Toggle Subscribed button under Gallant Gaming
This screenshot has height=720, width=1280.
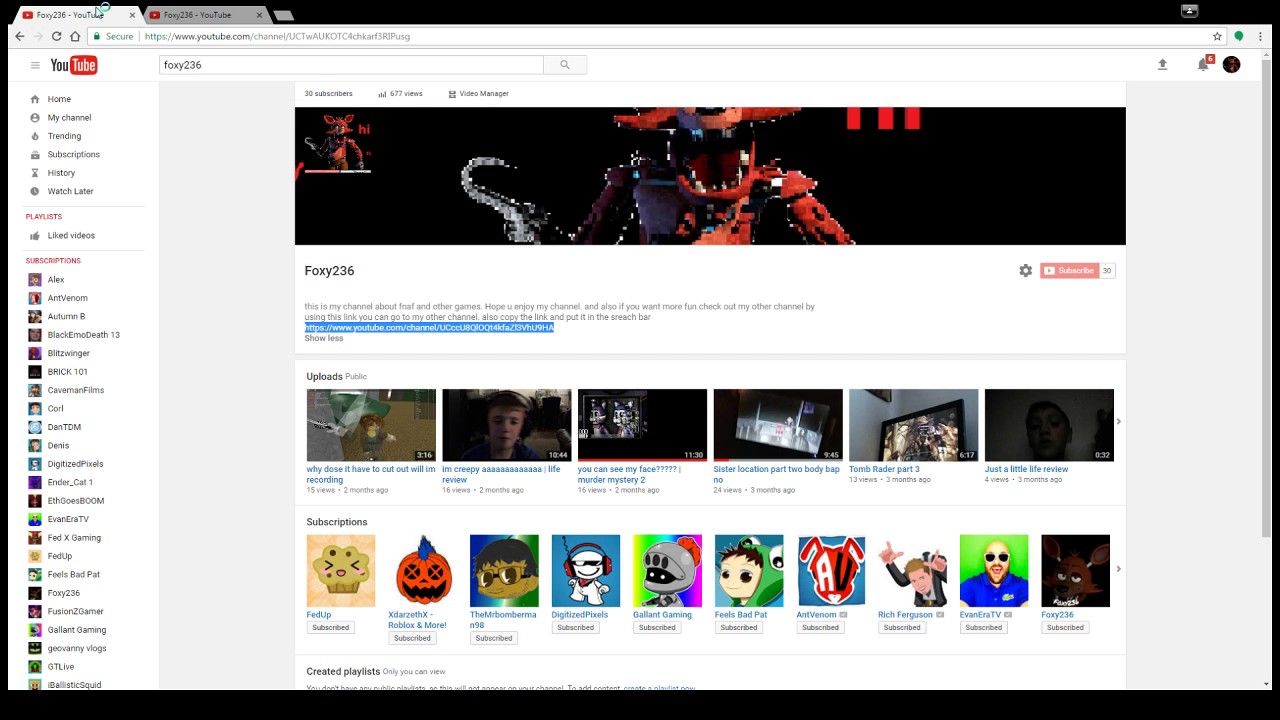tap(657, 628)
